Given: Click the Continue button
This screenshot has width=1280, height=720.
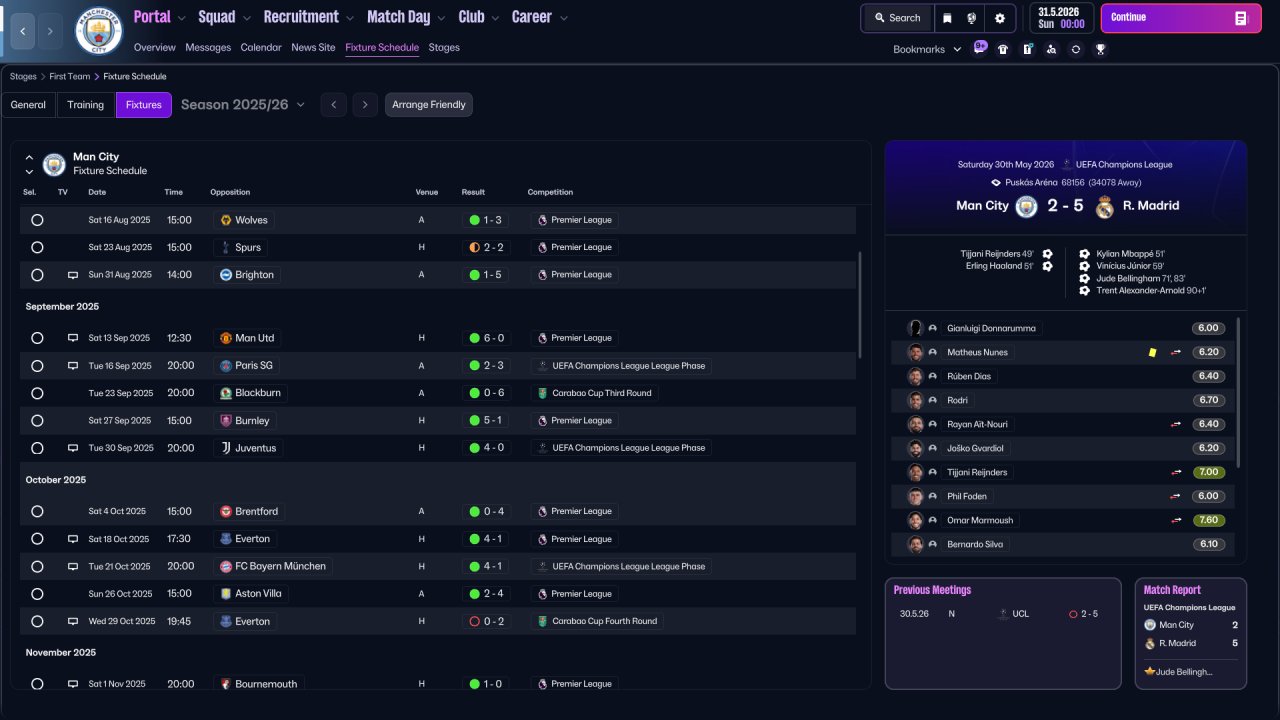Looking at the screenshot, I should [x=1181, y=18].
